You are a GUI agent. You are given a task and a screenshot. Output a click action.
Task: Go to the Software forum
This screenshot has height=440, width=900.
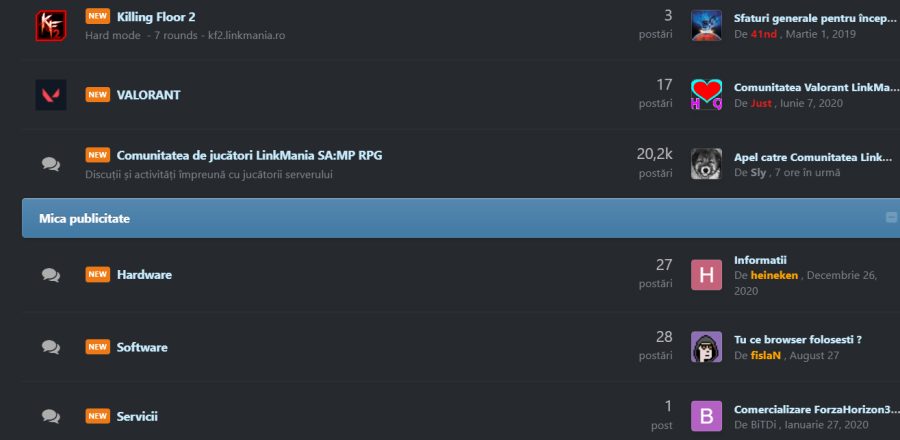(x=142, y=347)
